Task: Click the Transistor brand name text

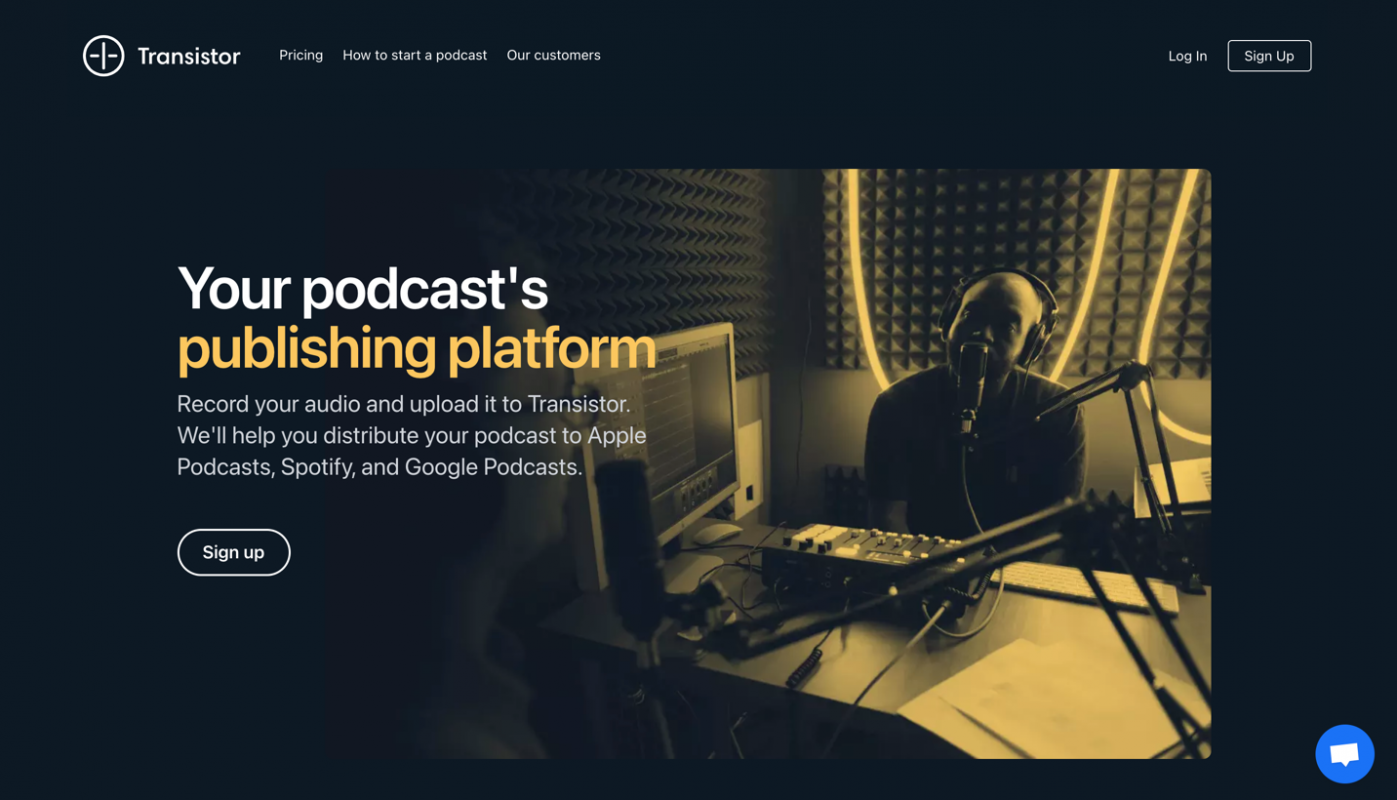Action: 189,56
